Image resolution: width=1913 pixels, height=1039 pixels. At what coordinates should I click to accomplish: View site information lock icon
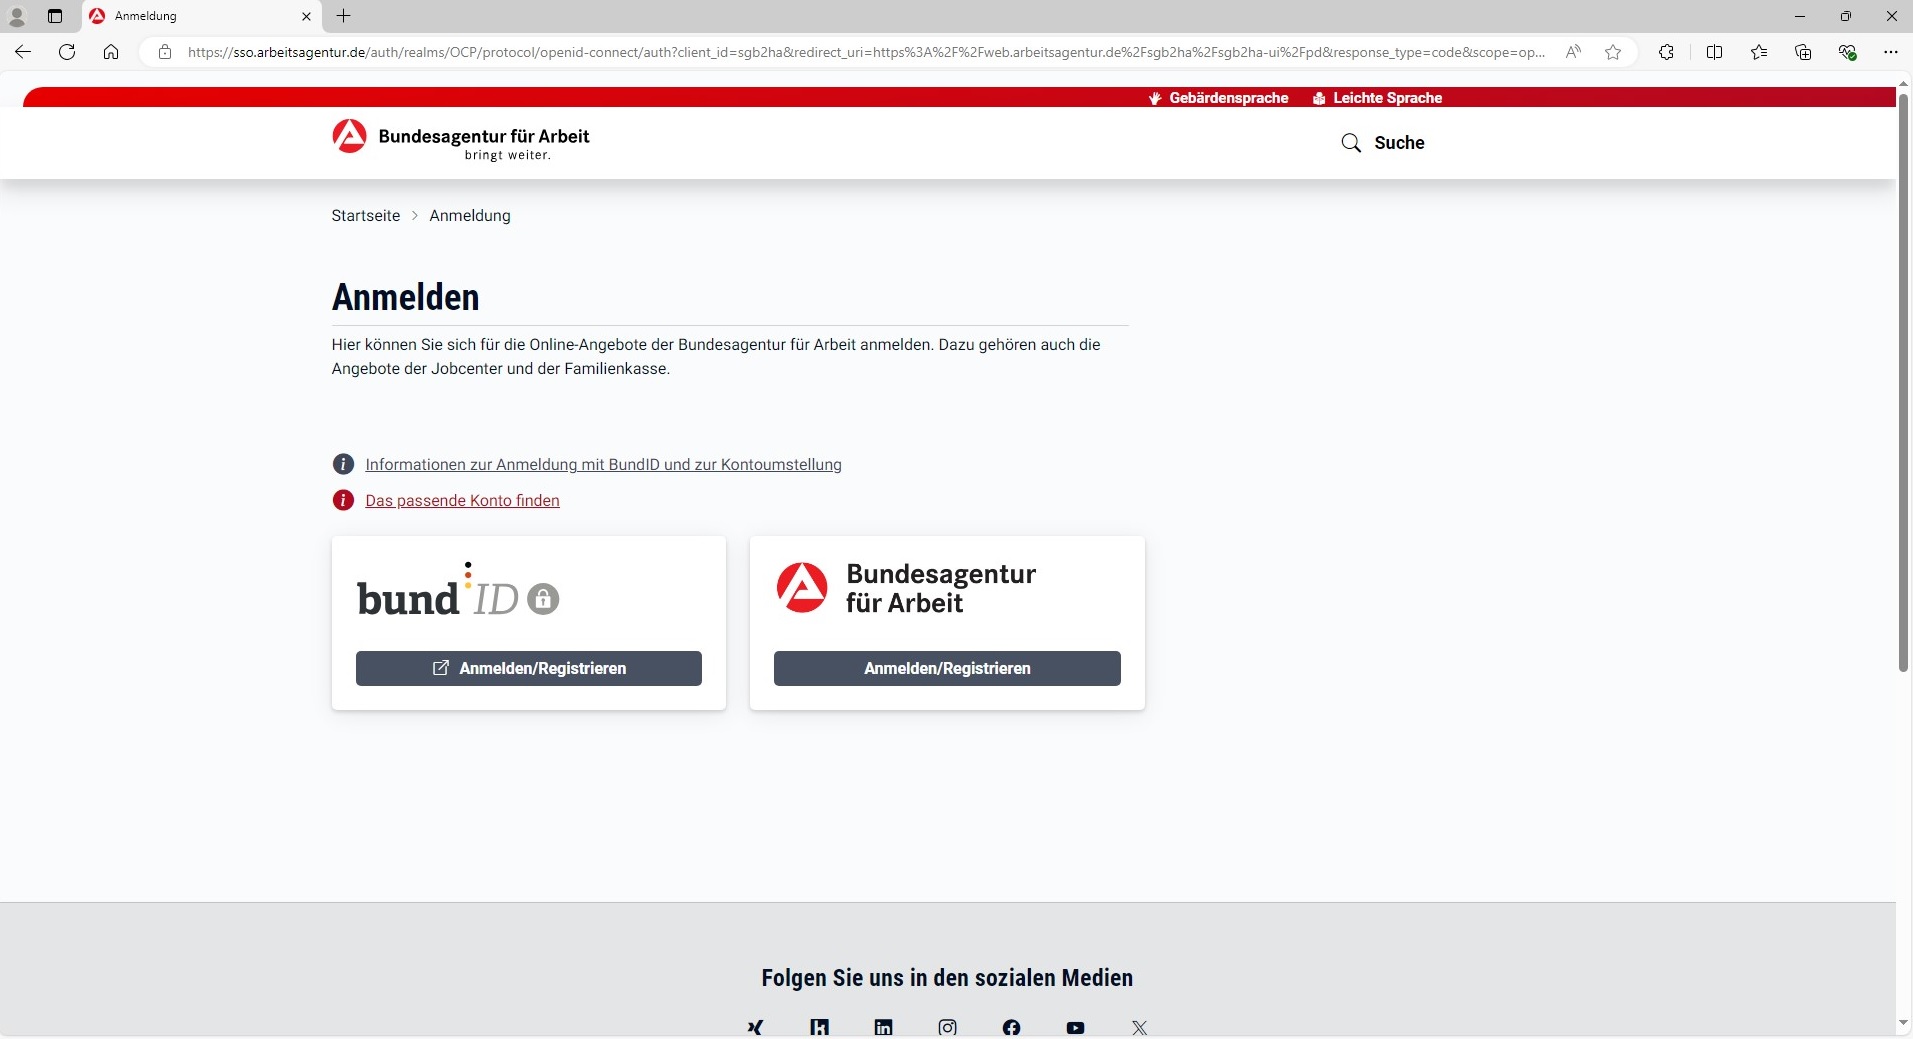tap(165, 52)
